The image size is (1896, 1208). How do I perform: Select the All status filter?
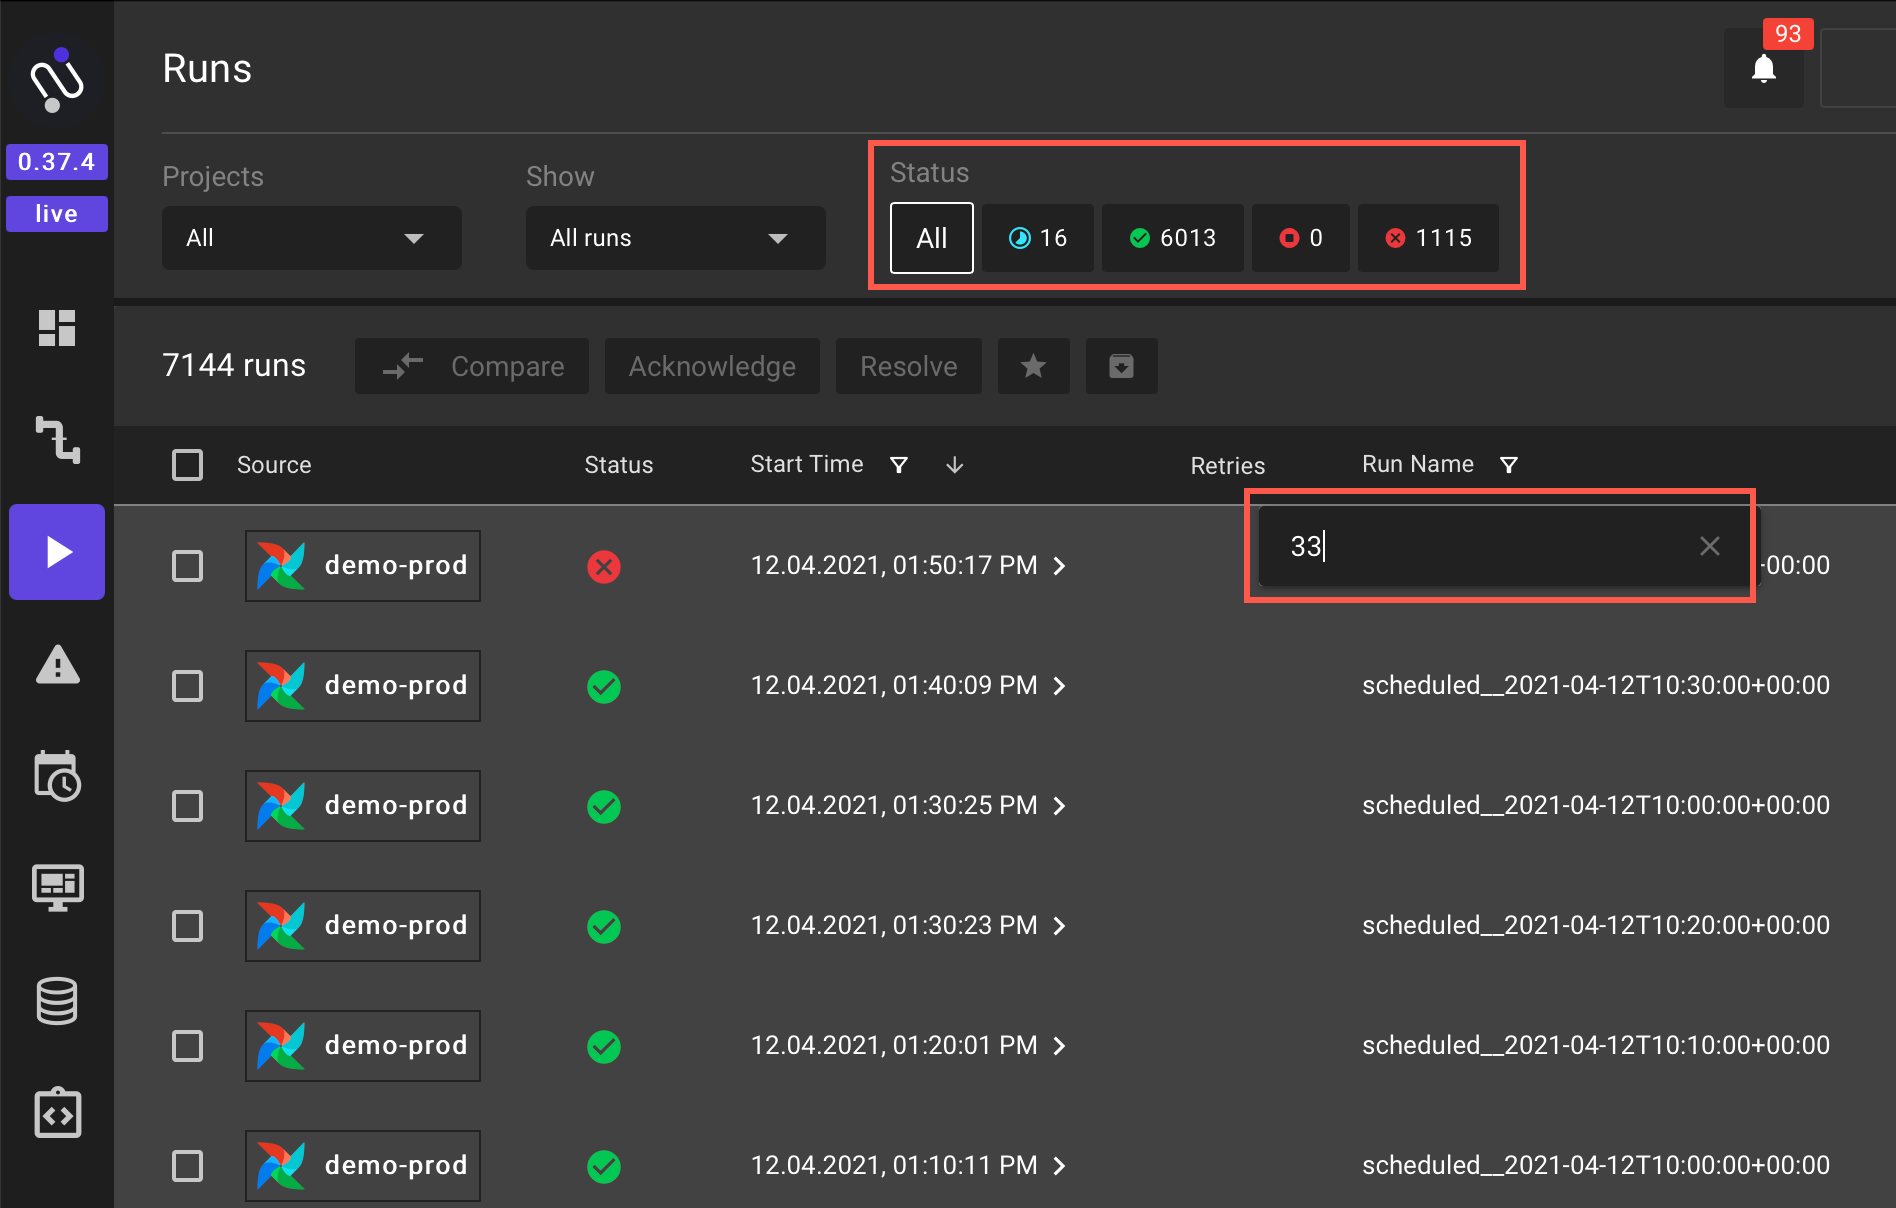coord(932,238)
